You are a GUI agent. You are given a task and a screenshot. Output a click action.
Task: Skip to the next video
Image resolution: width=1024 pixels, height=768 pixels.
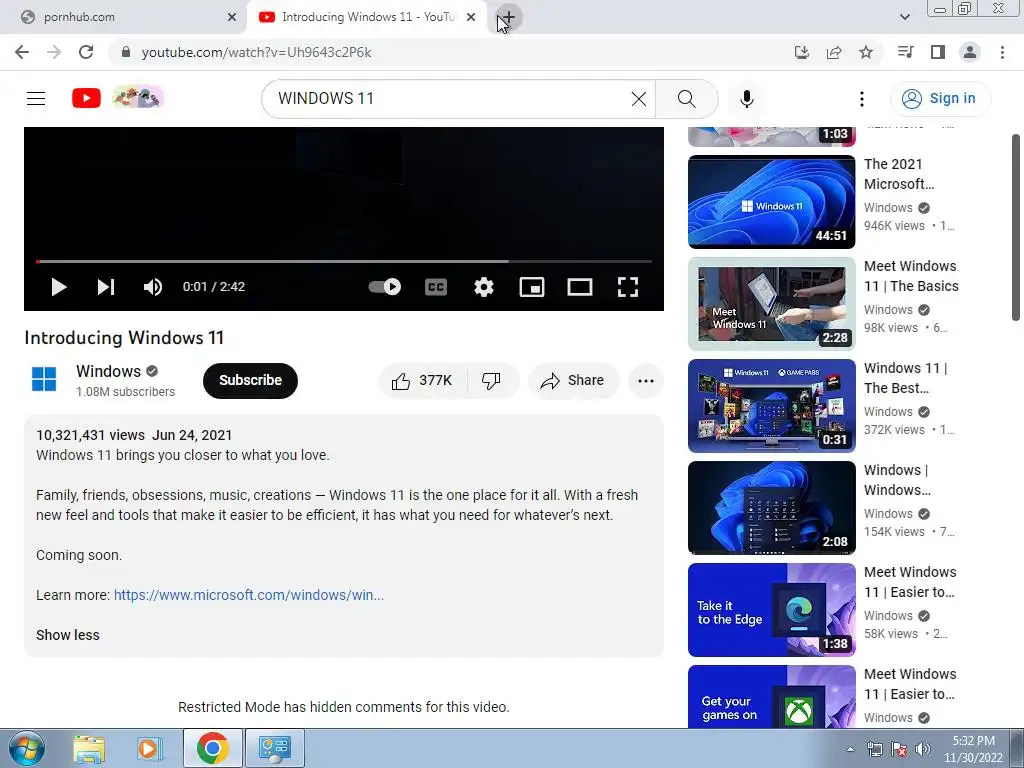[x=106, y=287]
